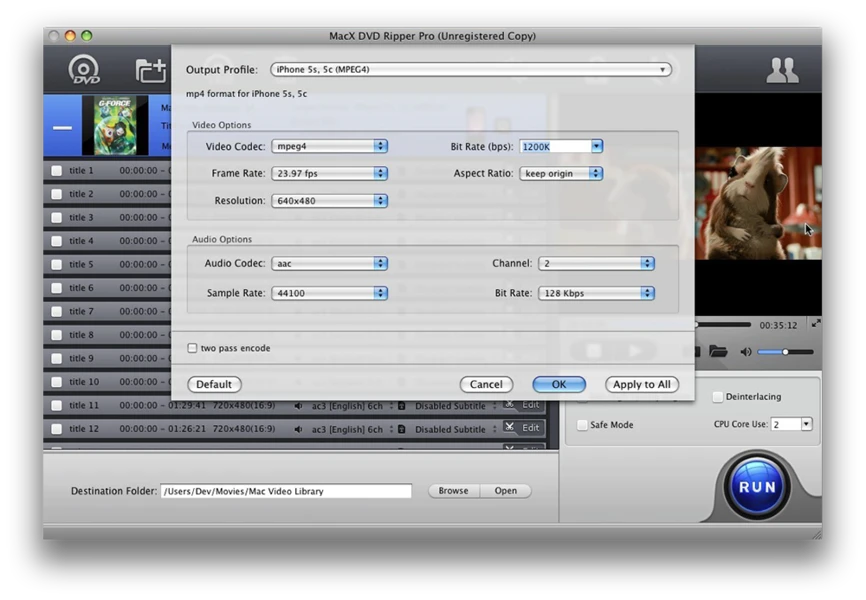Open the CPU Core Use dropdown
Viewport: 866px width, 600px height.
coord(806,424)
